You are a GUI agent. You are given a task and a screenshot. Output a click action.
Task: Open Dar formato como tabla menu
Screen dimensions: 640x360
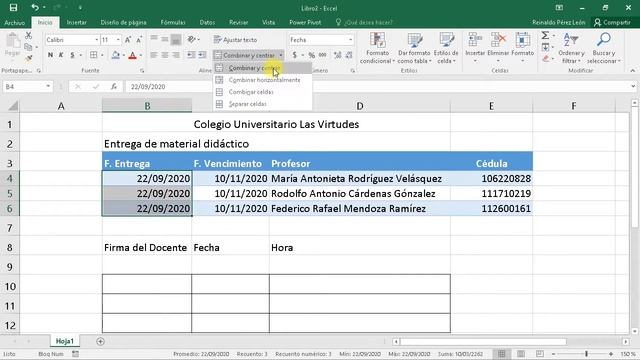coord(414,48)
